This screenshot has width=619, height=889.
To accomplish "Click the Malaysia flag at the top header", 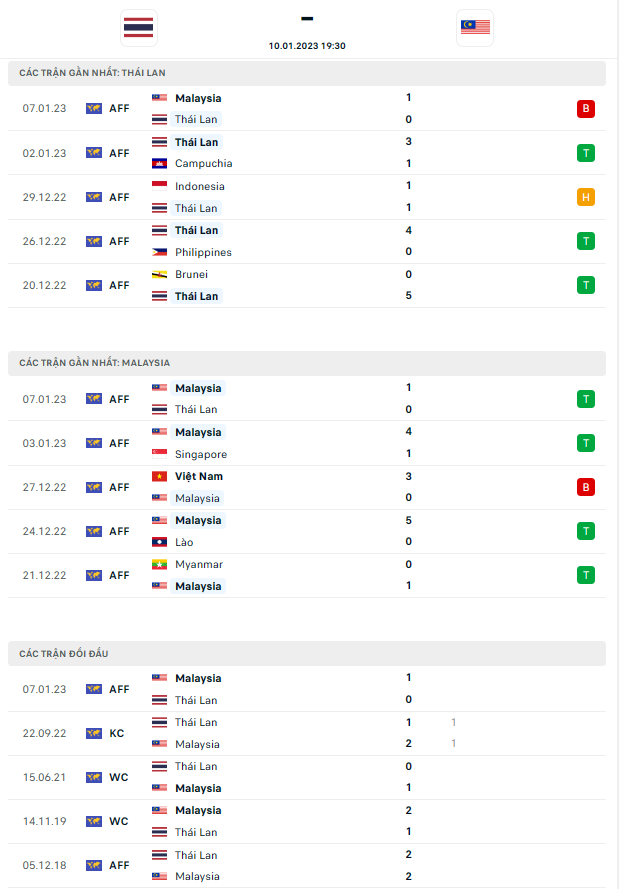I will tap(474, 28).
